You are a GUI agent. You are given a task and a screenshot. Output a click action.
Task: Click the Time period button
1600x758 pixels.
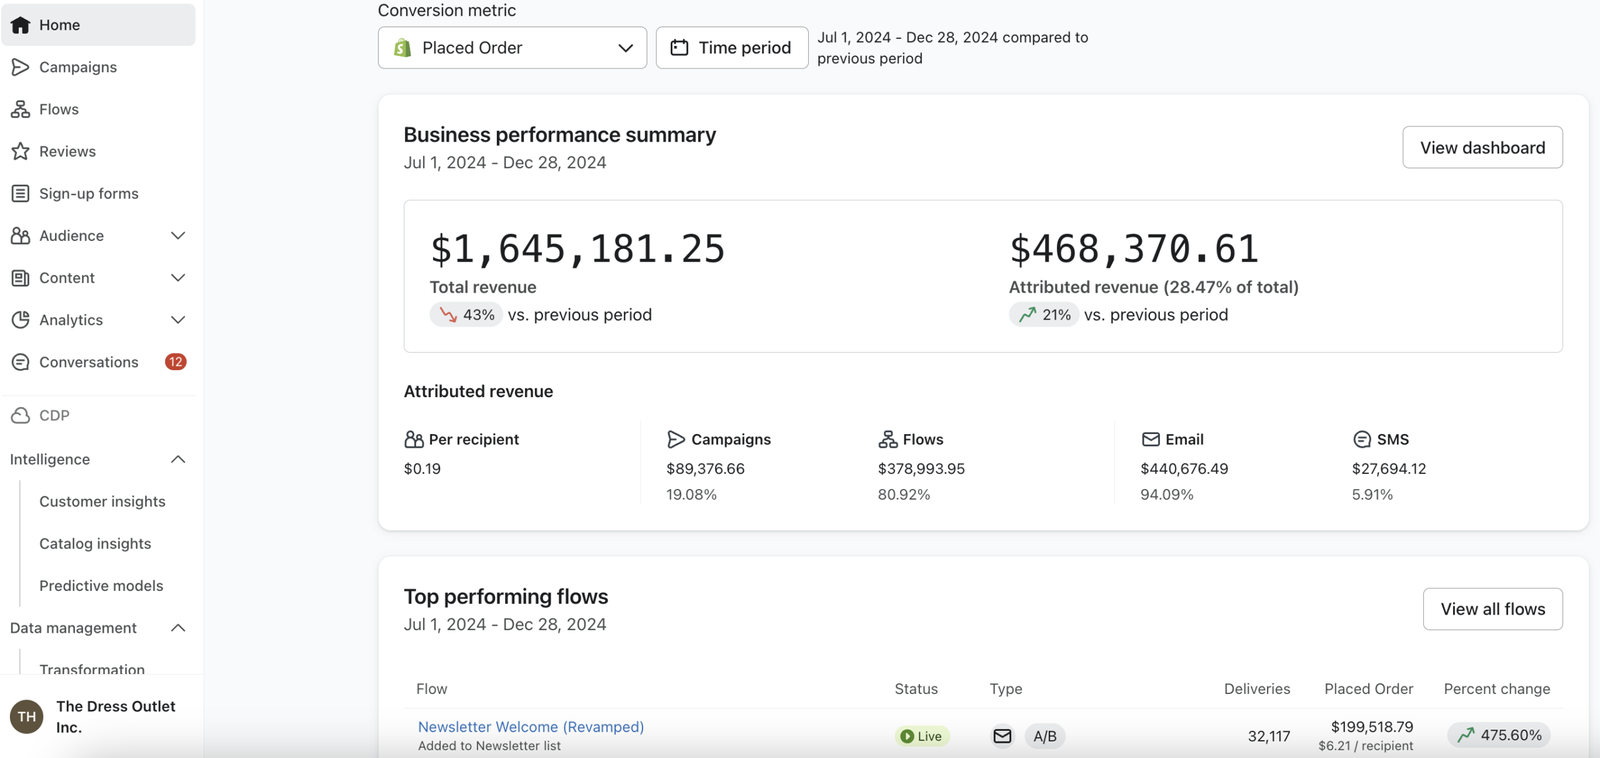pyautogui.click(x=732, y=48)
